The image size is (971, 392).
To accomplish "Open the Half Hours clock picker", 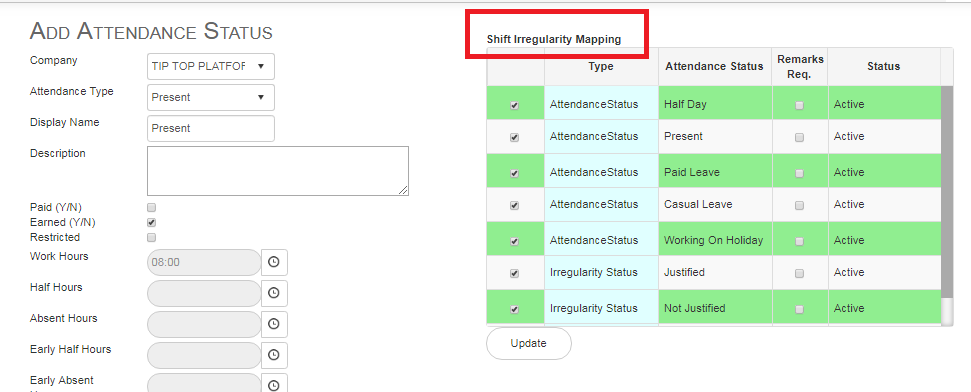I will coord(274,294).
